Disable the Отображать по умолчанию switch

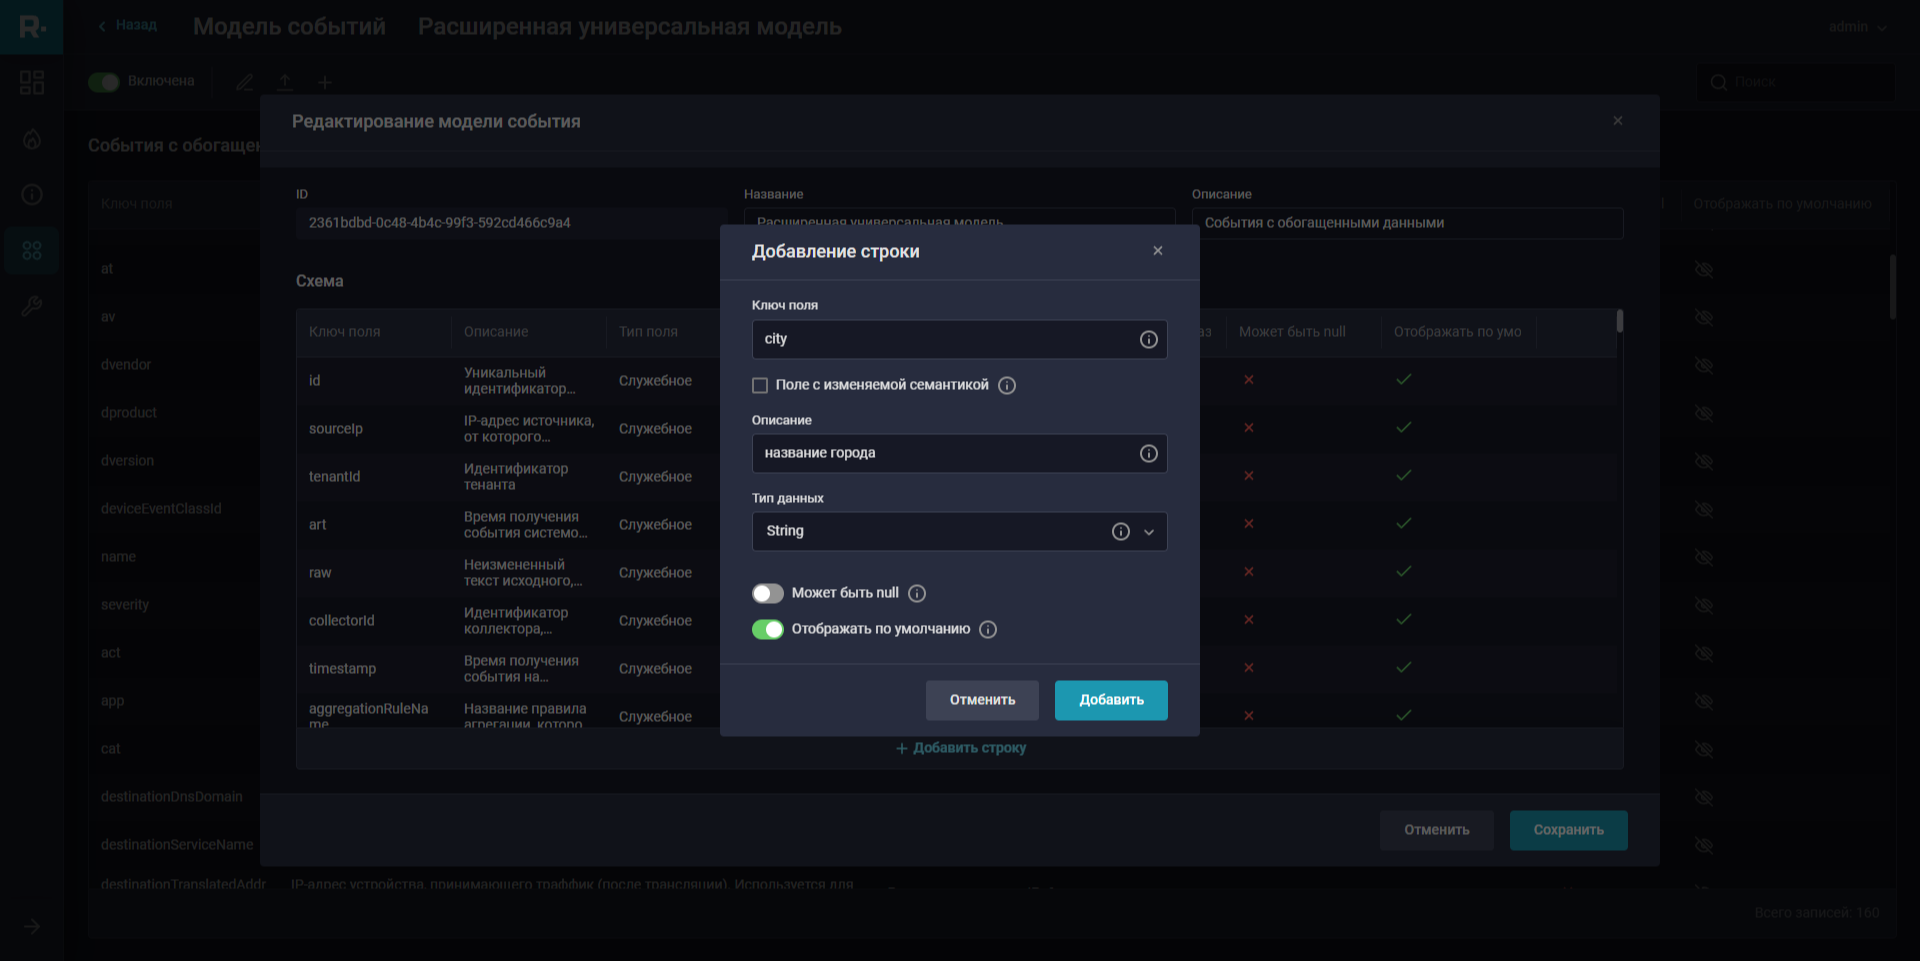click(x=768, y=630)
